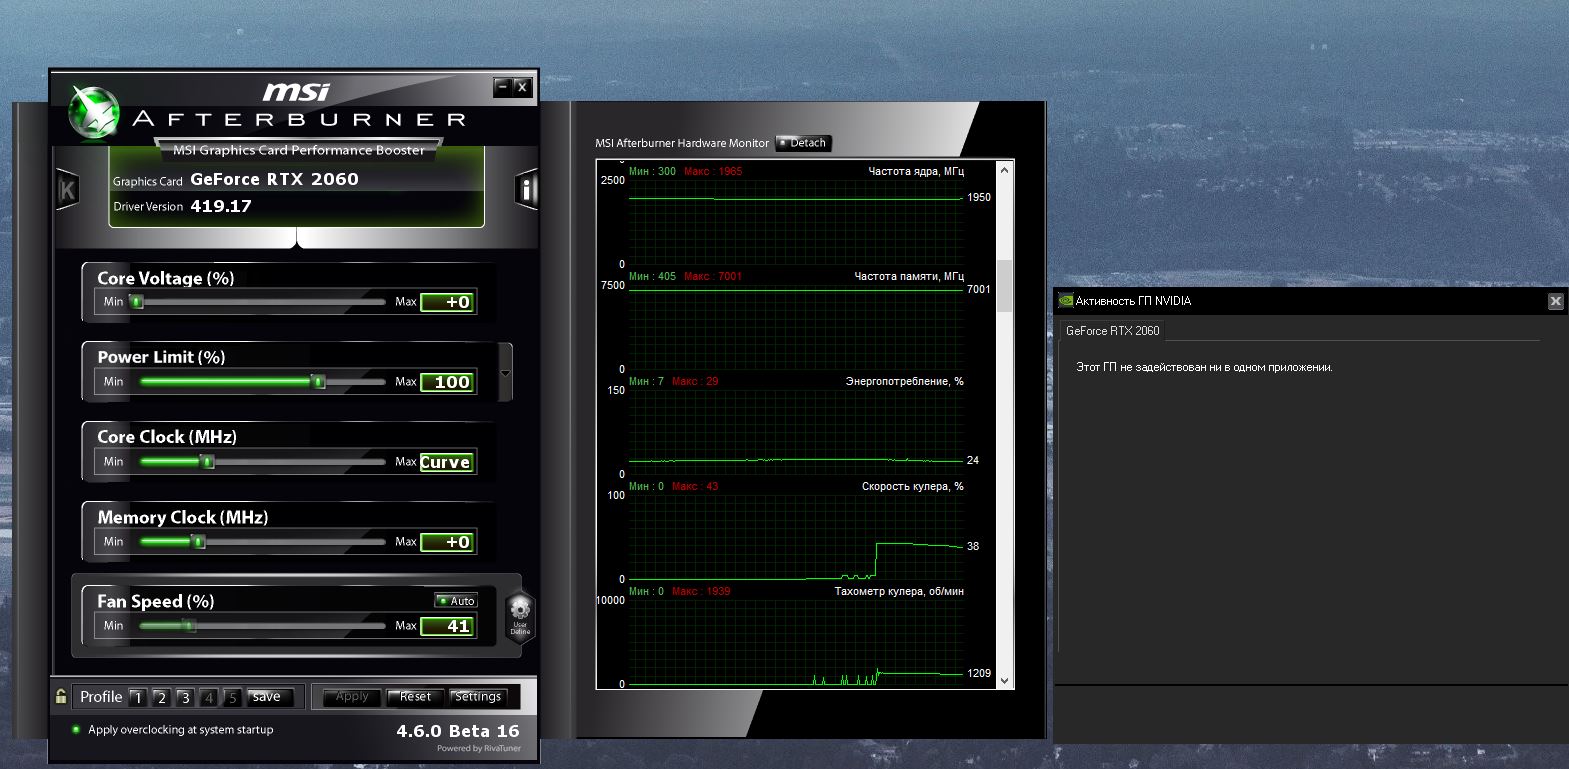Click the 'Тахометр кулера, об/мин' graph label

pos(899,591)
